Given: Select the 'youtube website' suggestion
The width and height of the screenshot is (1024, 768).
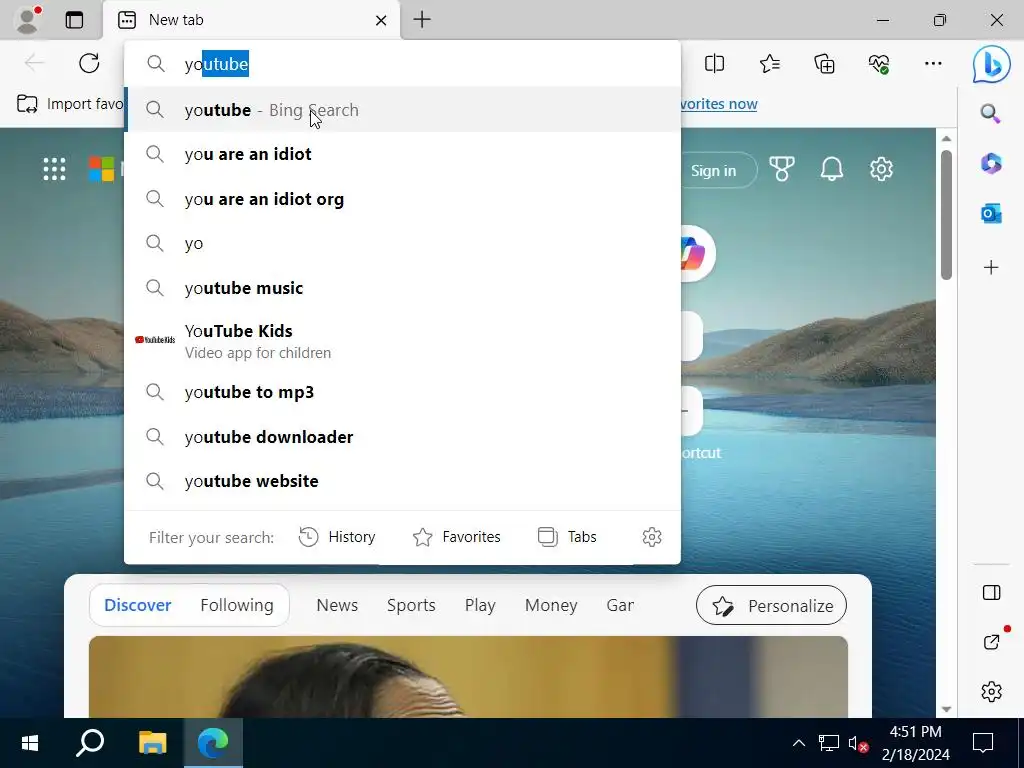Looking at the screenshot, I should tap(402, 481).
